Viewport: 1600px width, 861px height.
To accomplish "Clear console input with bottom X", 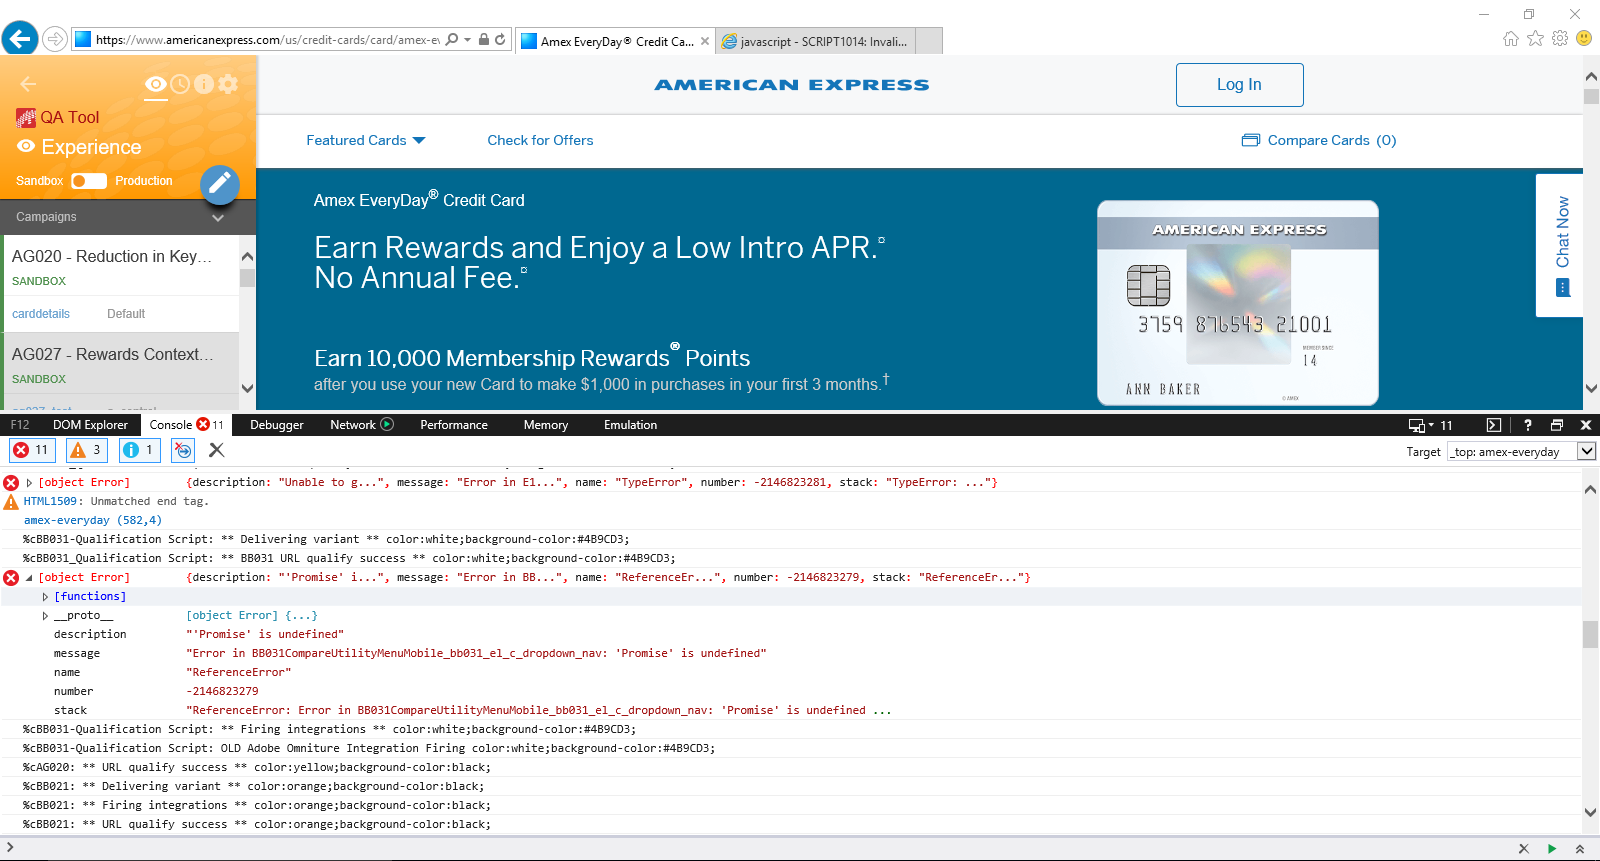I will click(x=1524, y=849).
